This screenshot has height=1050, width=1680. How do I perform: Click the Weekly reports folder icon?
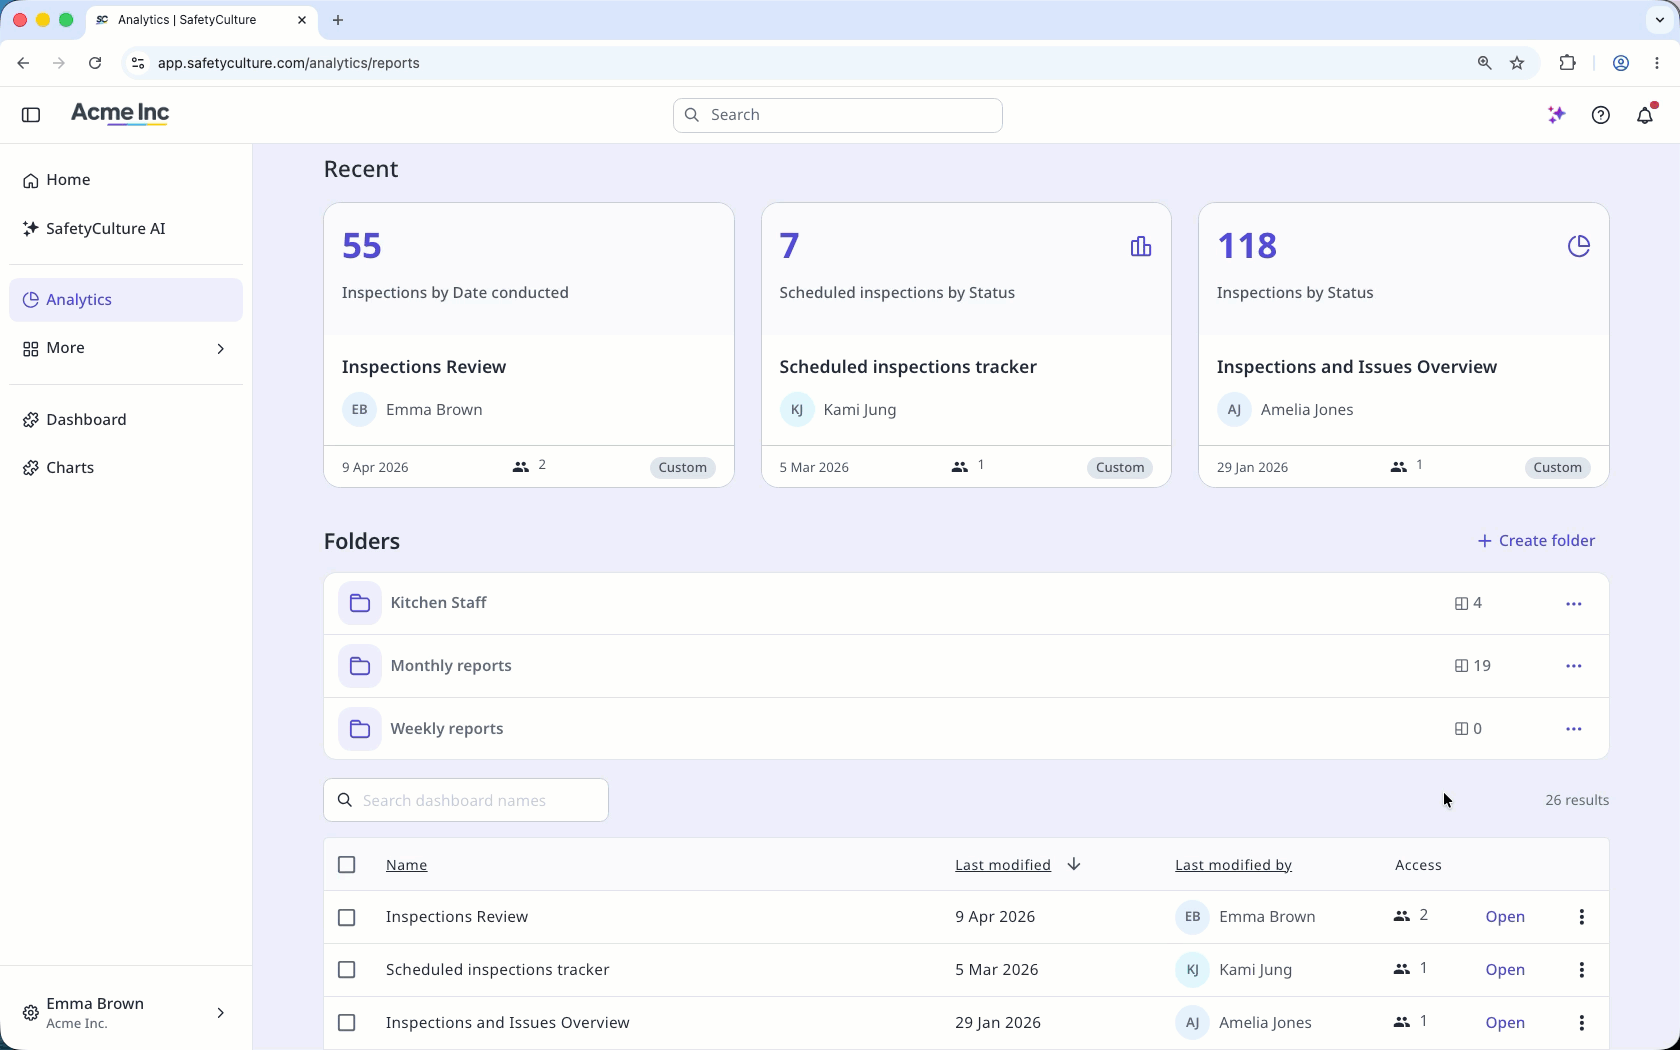pos(360,729)
